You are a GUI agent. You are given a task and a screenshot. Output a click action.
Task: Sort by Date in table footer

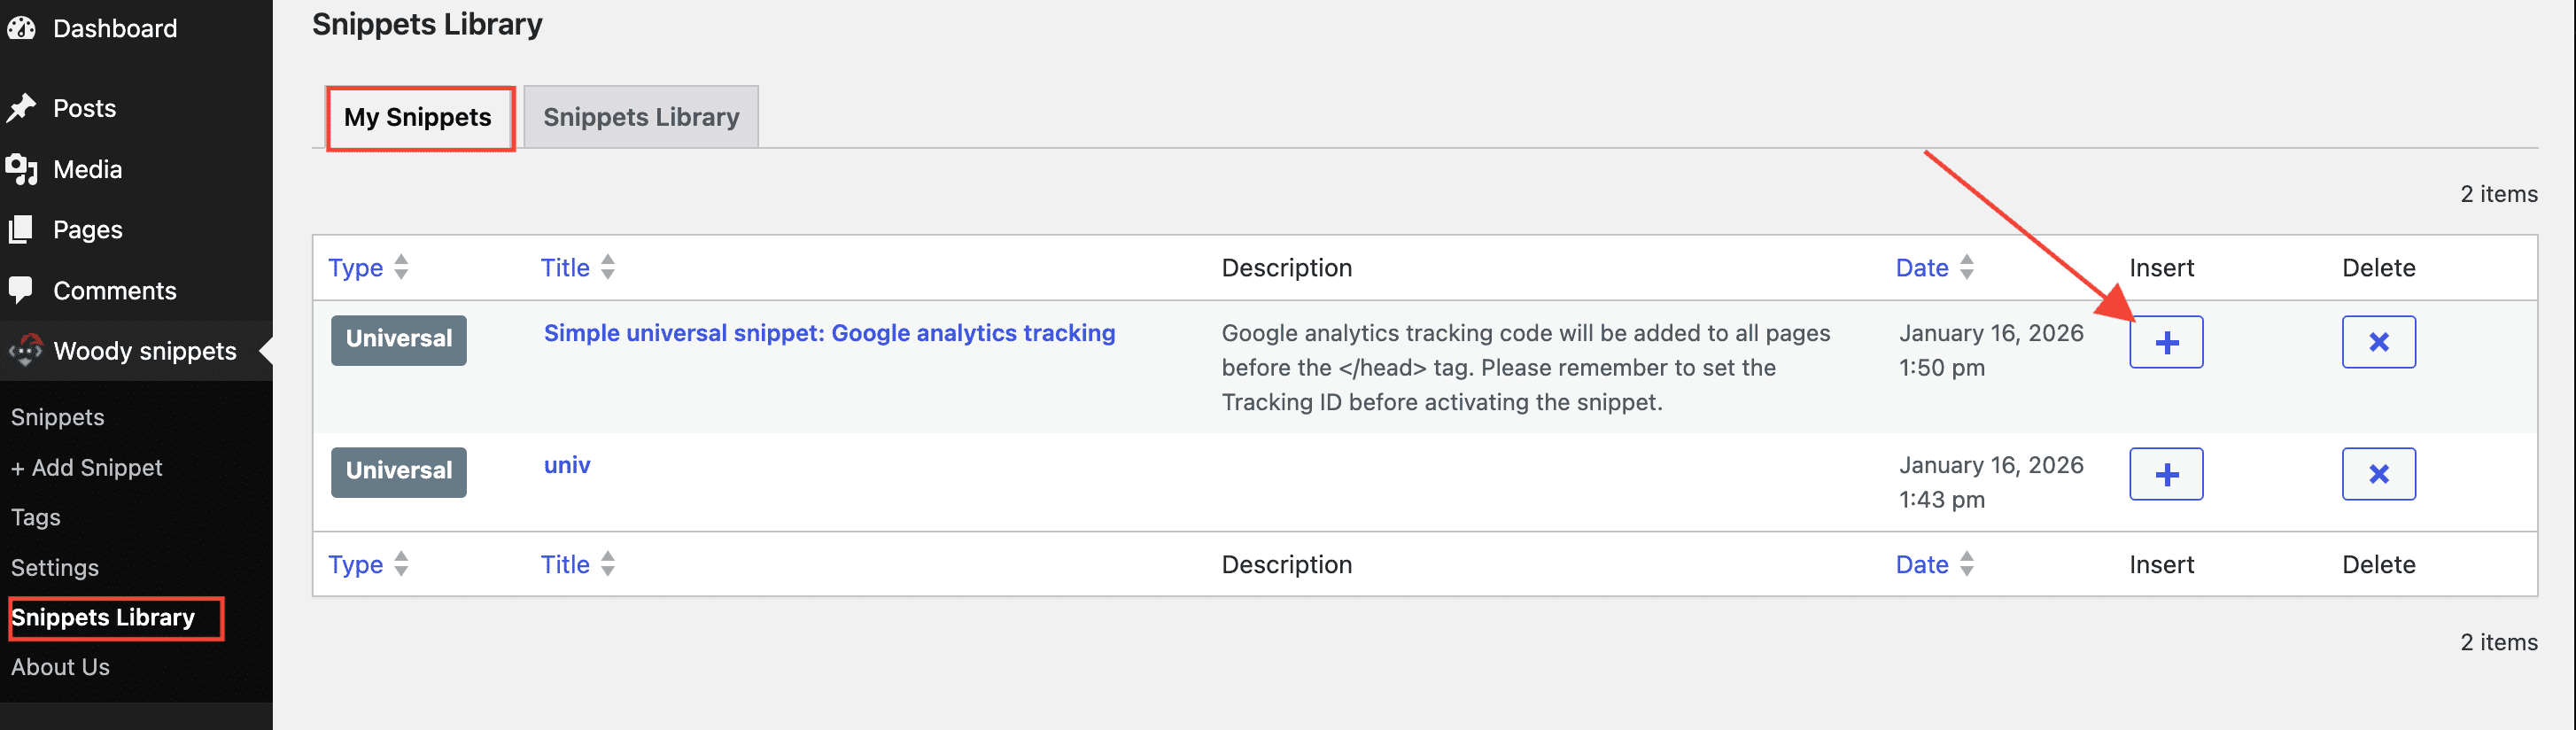[1921, 564]
